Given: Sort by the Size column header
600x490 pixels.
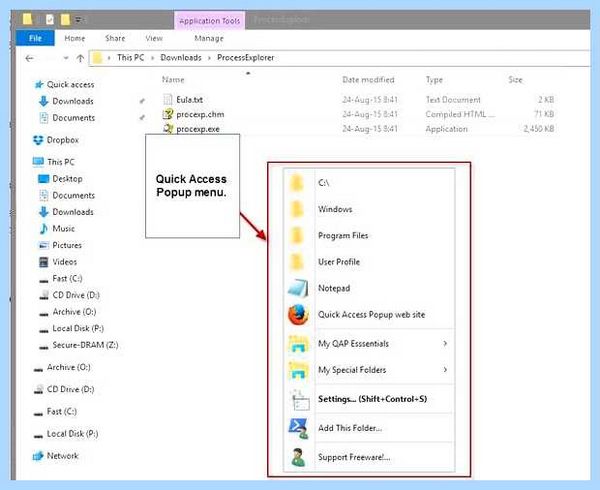Looking at the screenshot, I should [x=515, y=80].
